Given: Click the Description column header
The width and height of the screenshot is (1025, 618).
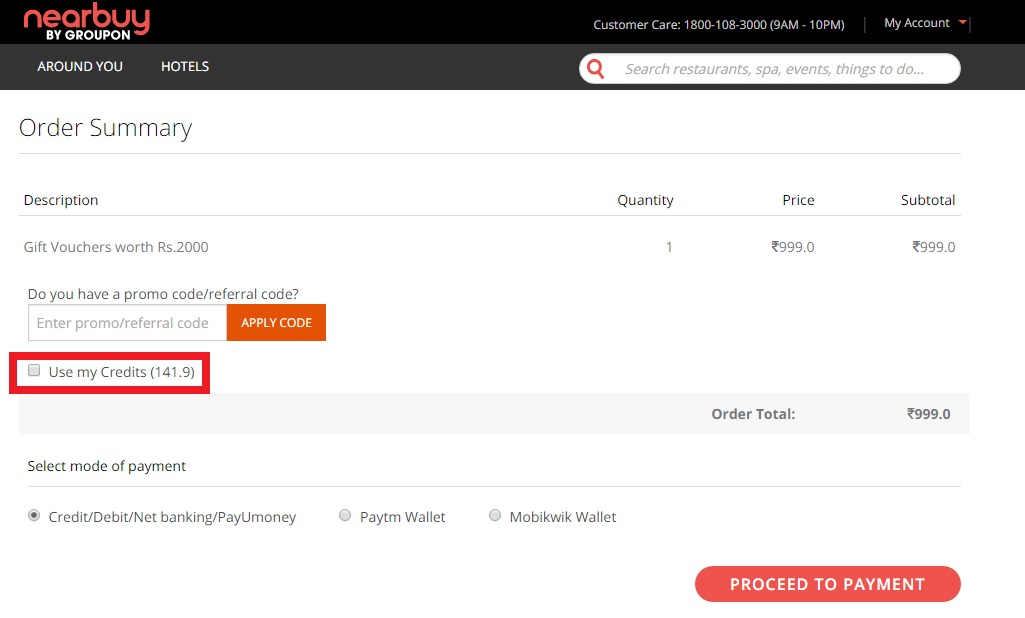Looking at the screenshot, I should 61,200.
